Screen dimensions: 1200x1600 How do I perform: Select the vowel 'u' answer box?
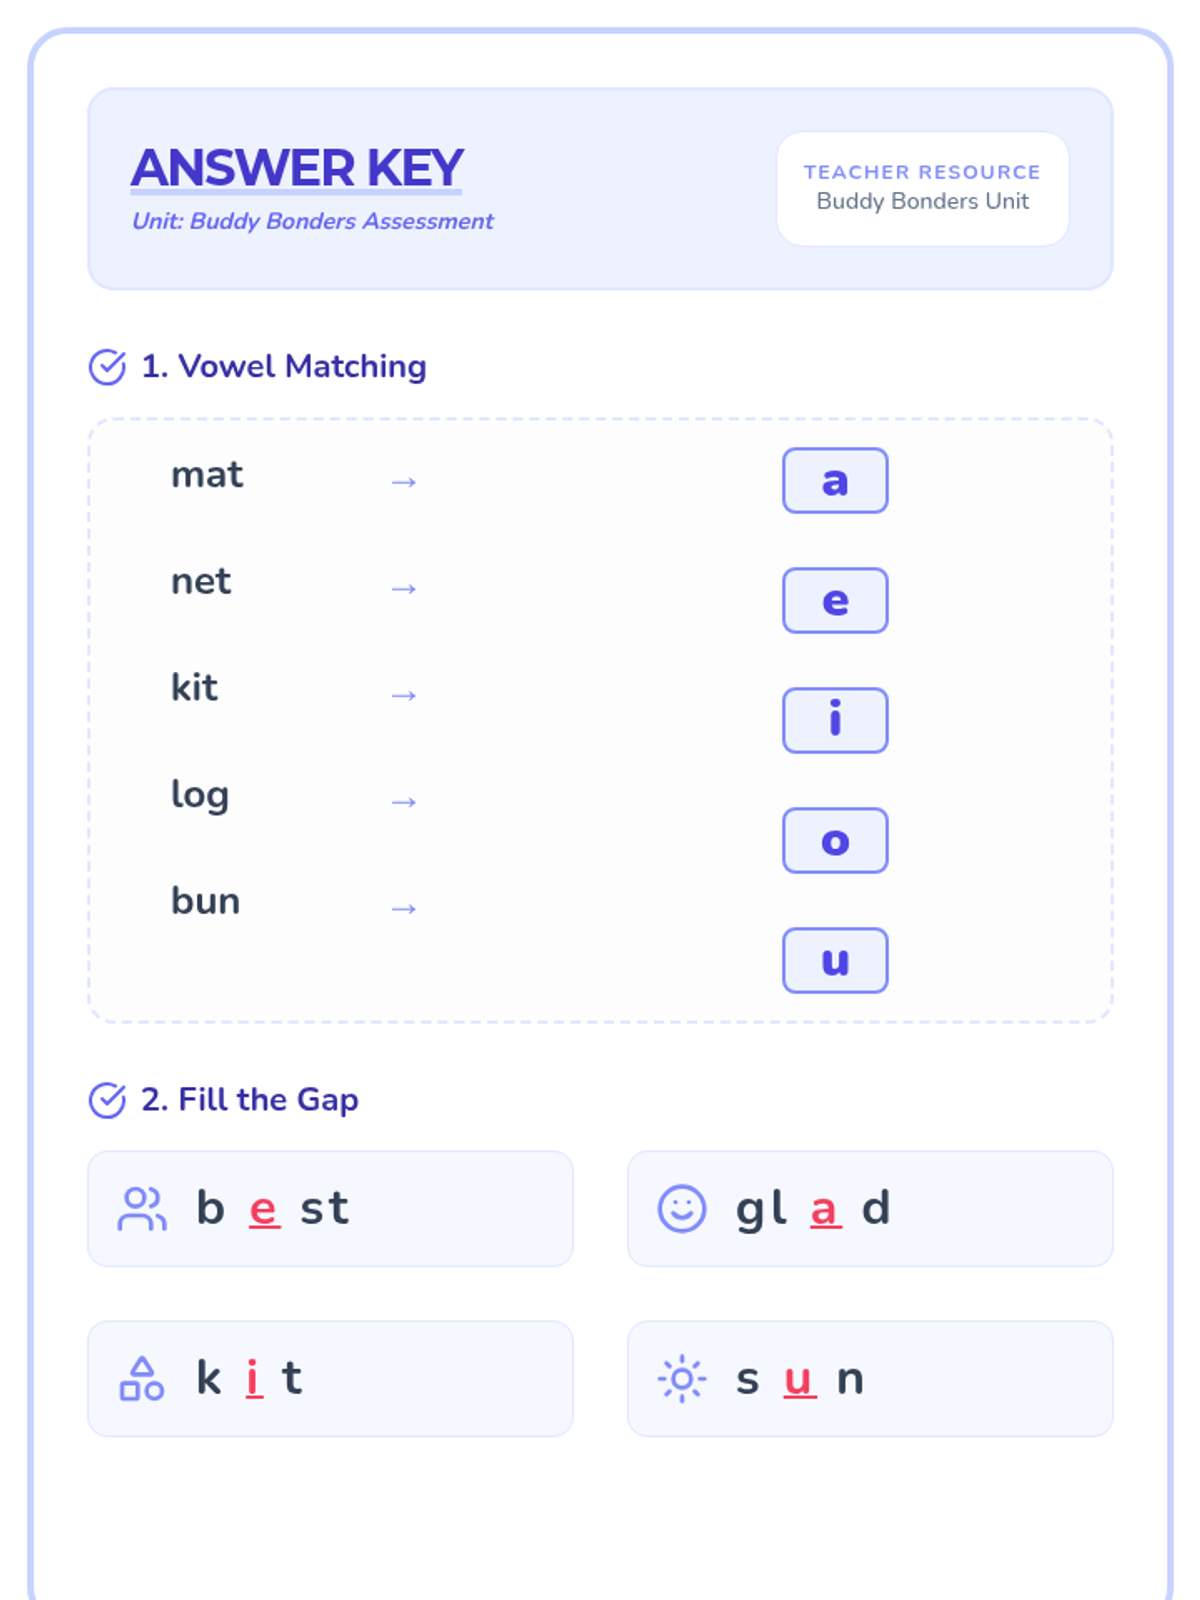point(835,960)
